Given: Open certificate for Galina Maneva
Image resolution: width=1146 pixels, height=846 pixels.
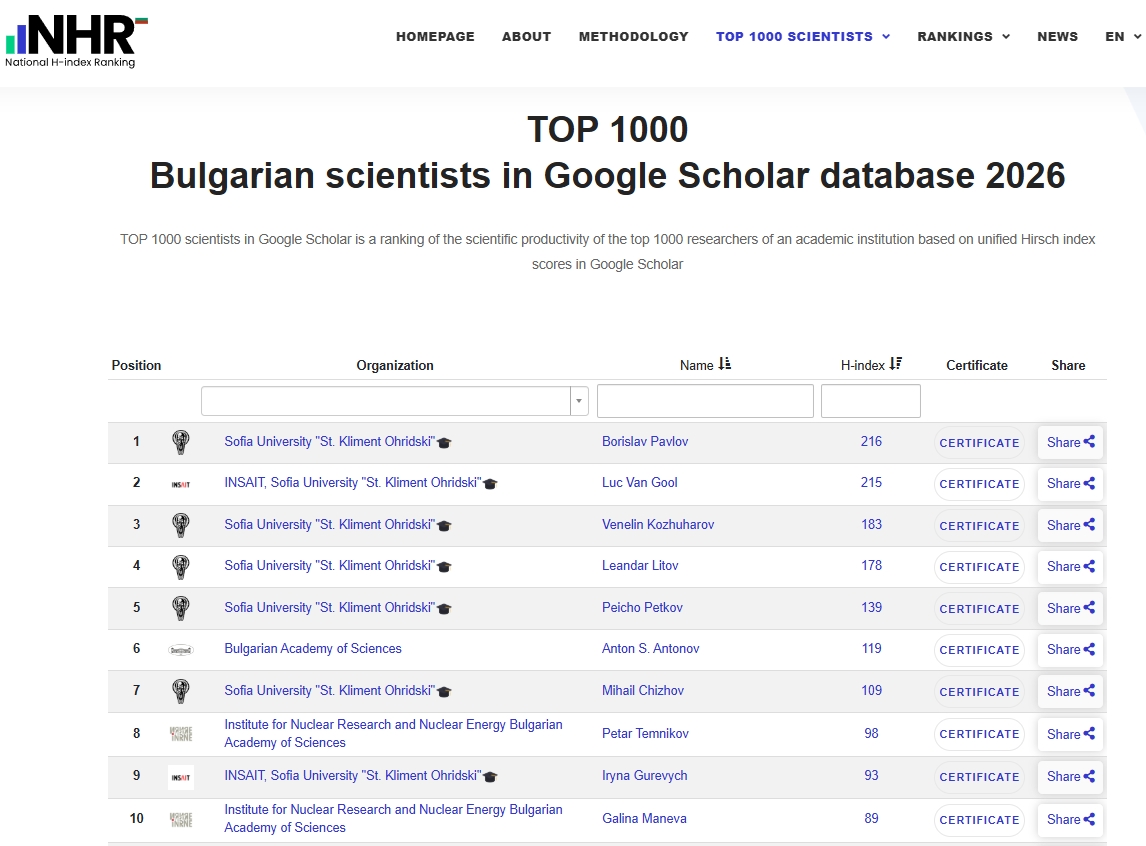Looking at the screenshot, I should pyautogui.click(x=979, y=820).
